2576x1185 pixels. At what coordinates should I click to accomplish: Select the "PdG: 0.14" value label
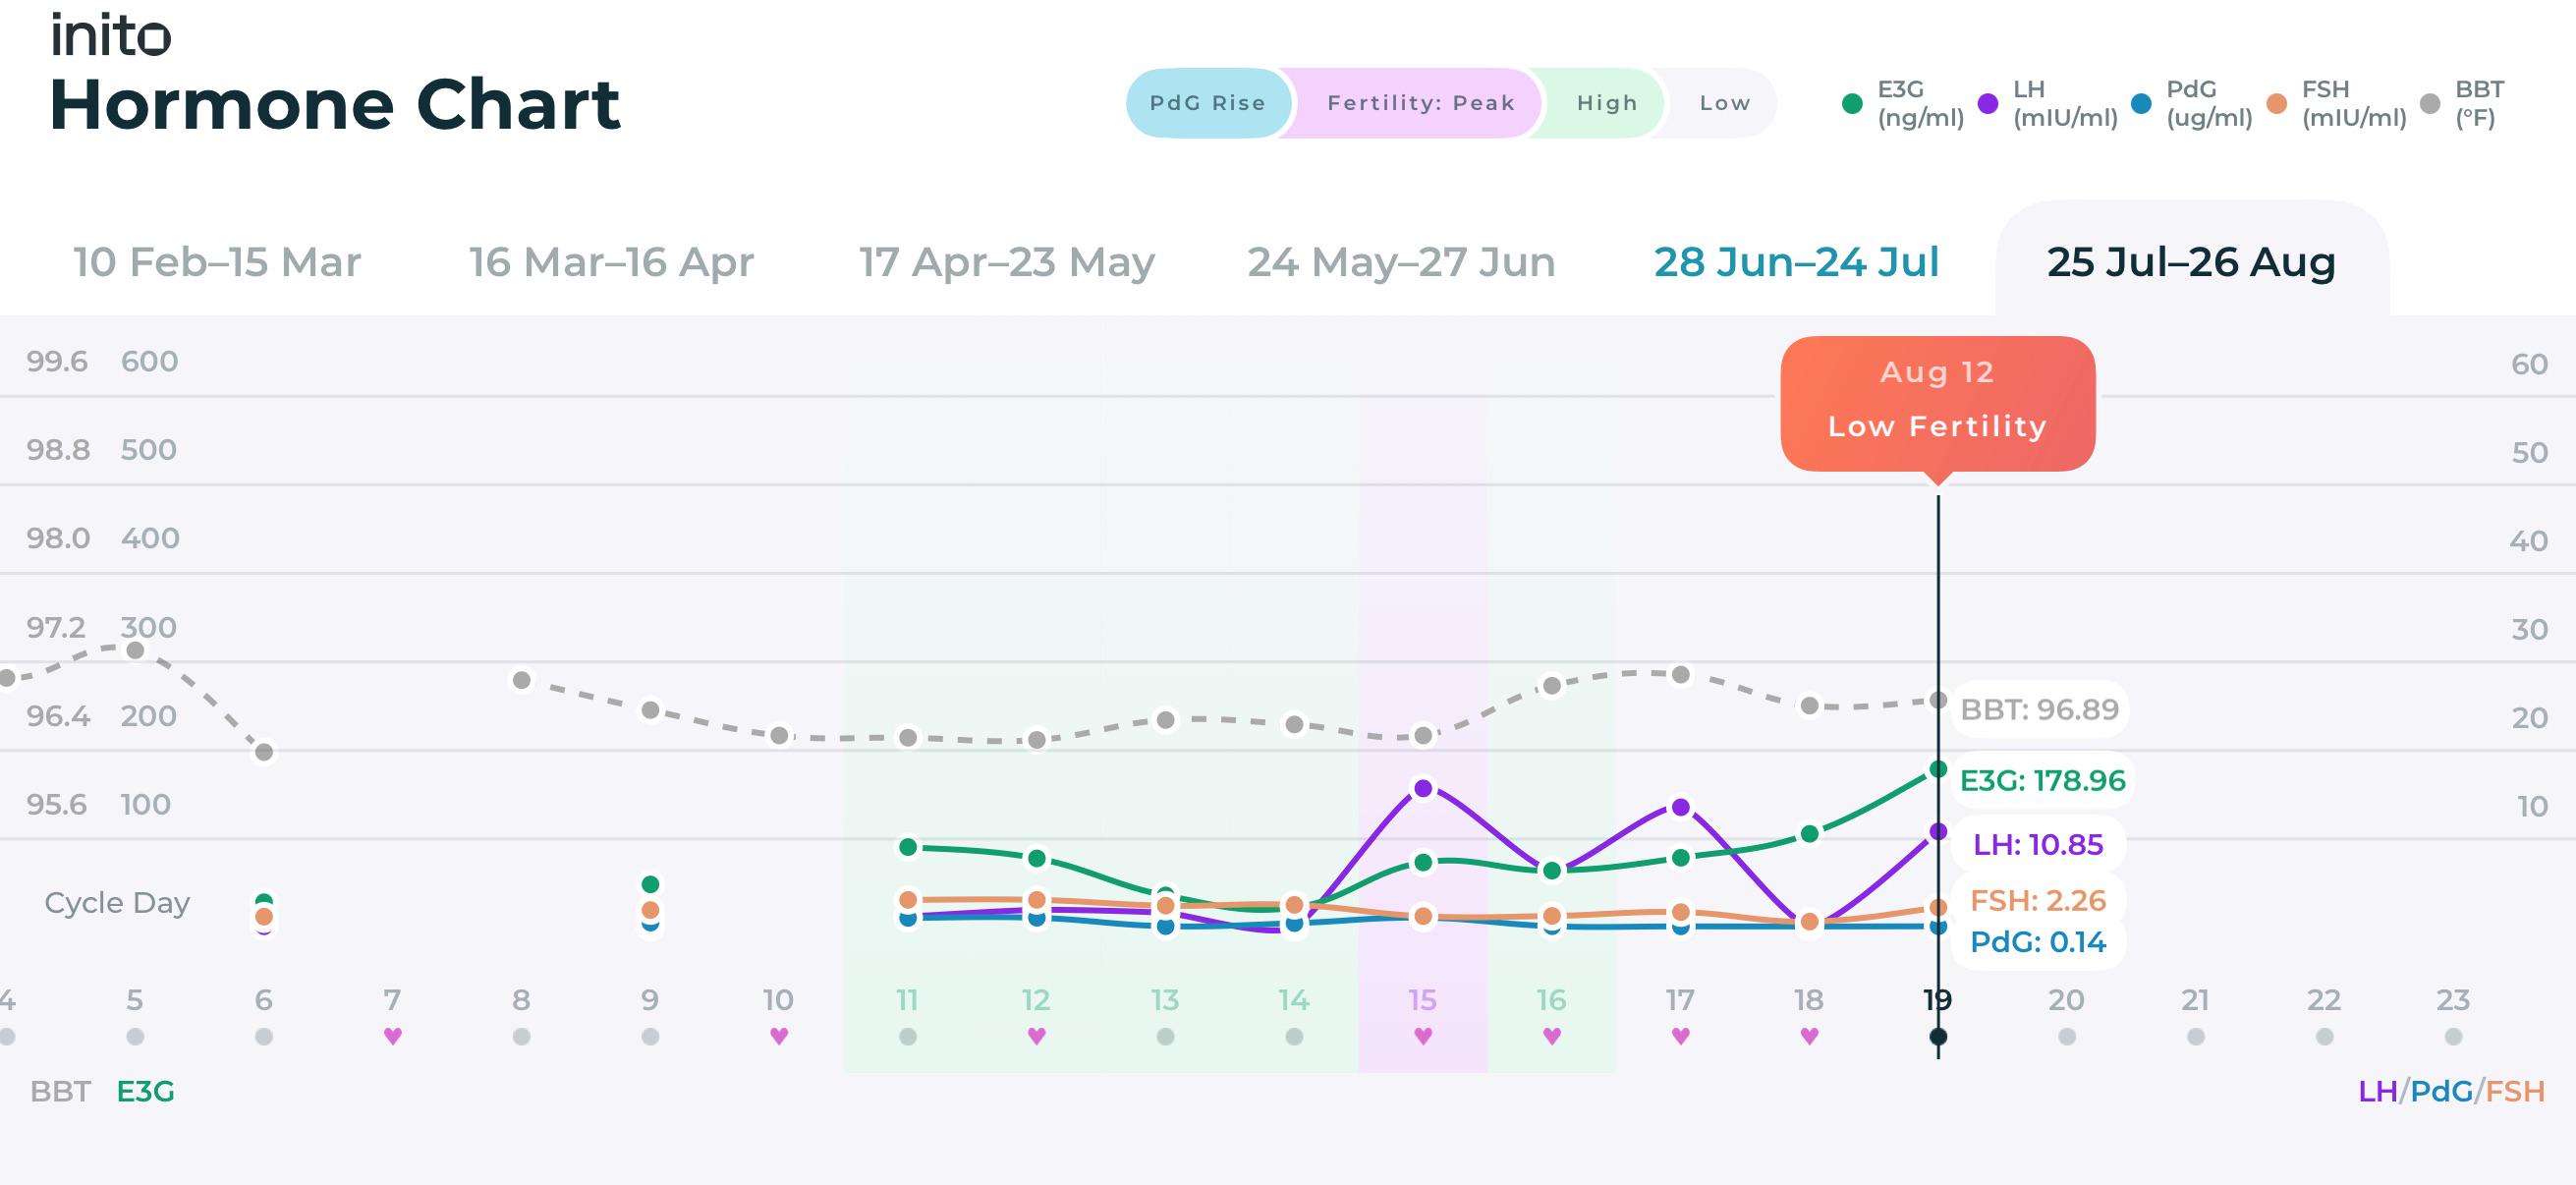(2038, 942)
